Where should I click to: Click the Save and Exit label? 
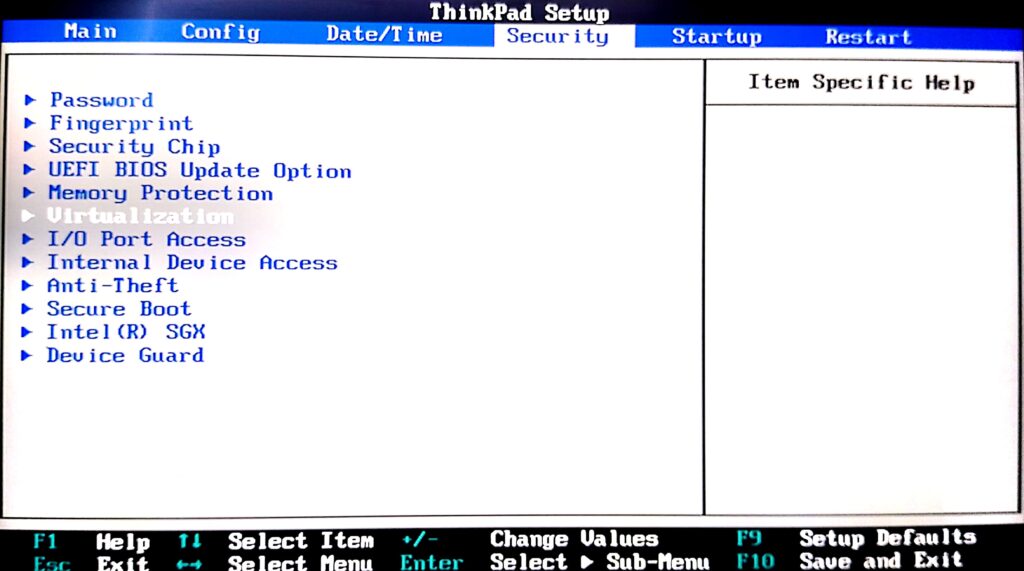(x=880, y=560)
